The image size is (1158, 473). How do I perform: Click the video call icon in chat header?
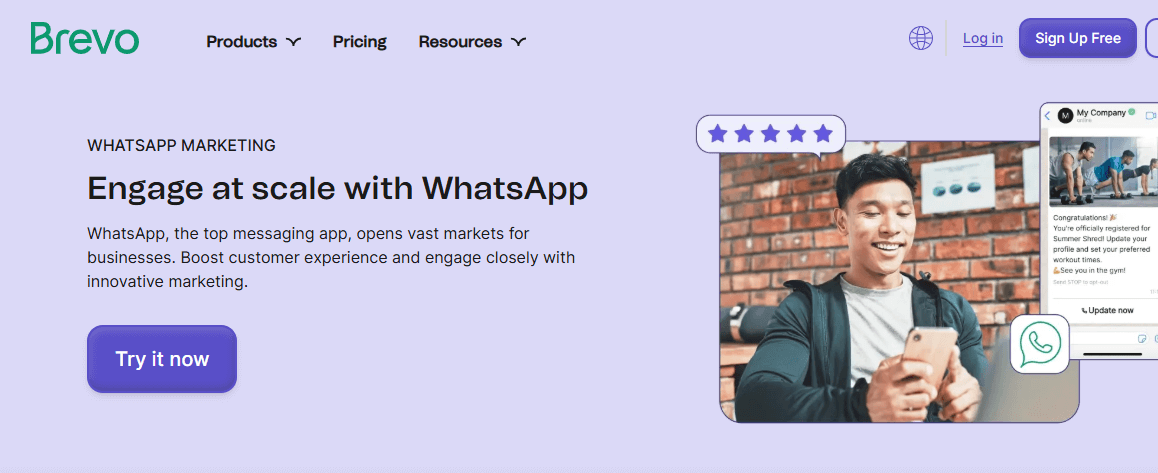1151,116
